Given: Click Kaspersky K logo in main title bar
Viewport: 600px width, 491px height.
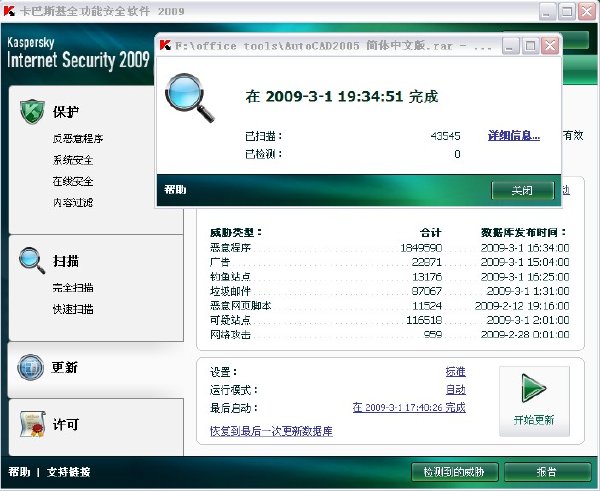Looking at the screenshot, I should click(x=9, y=11).
